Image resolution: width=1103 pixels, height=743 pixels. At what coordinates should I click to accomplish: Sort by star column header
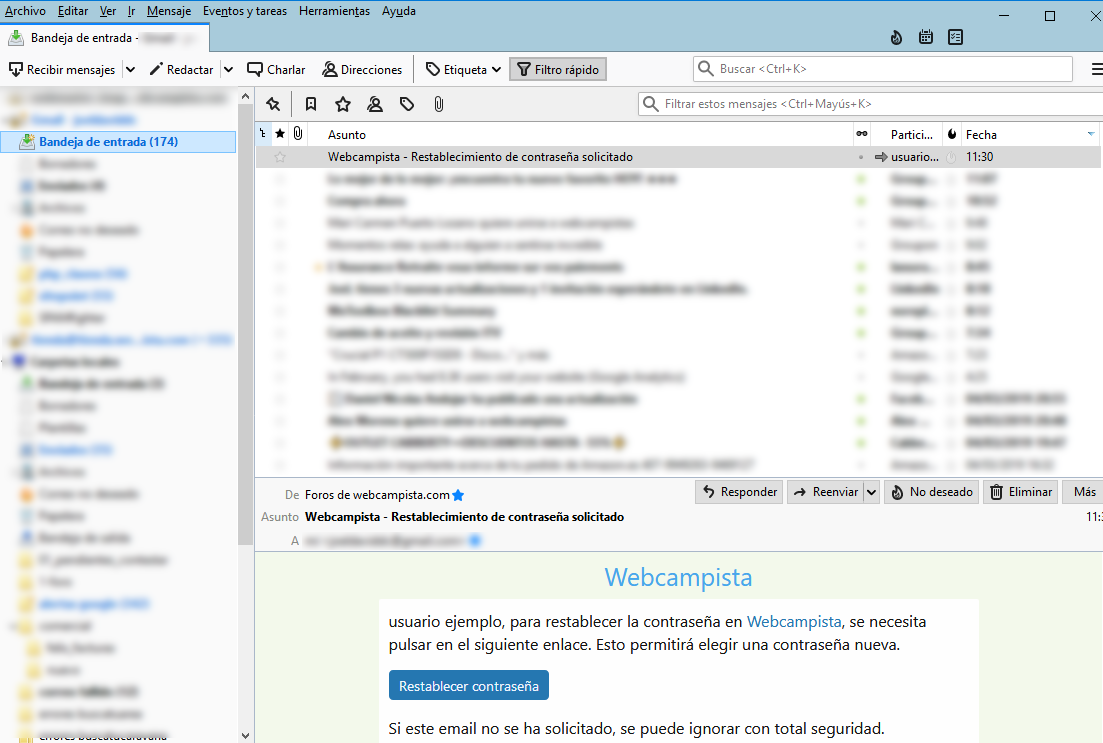(280, 134)
